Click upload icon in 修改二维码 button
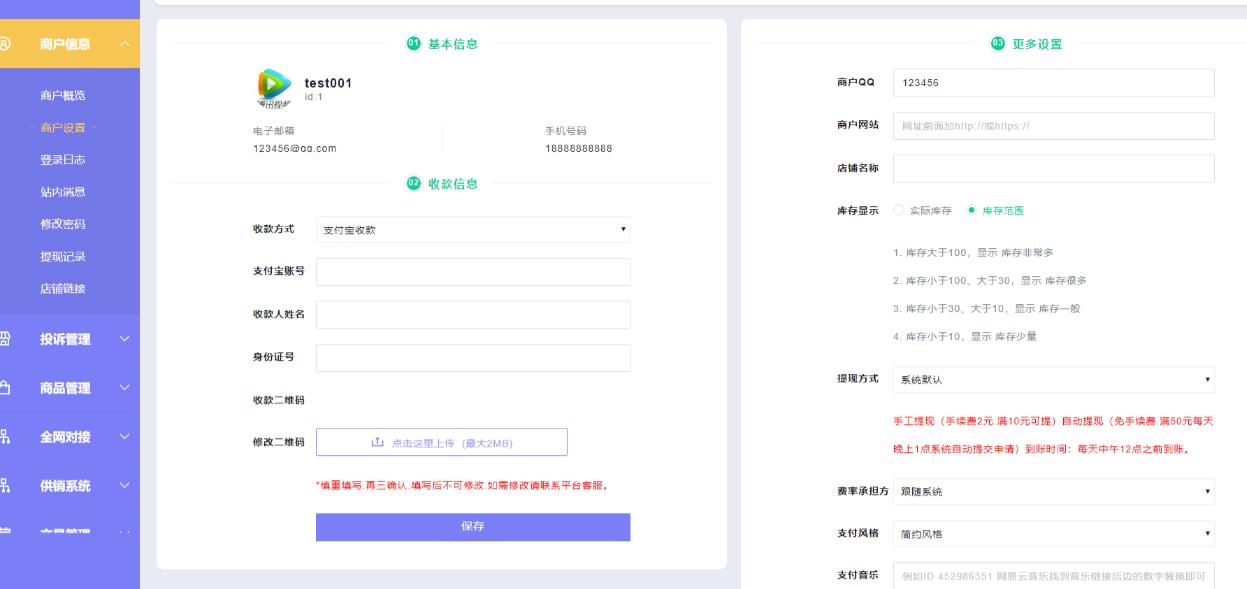Viewport: 1247px width, 589px height. pyautogui.click(x=377, y=443)
